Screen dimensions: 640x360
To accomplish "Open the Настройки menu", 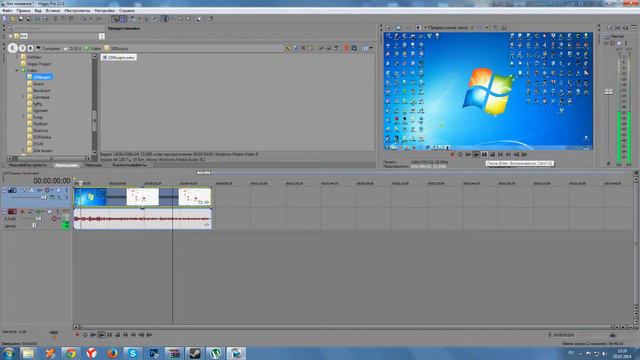I will point(104,10).
